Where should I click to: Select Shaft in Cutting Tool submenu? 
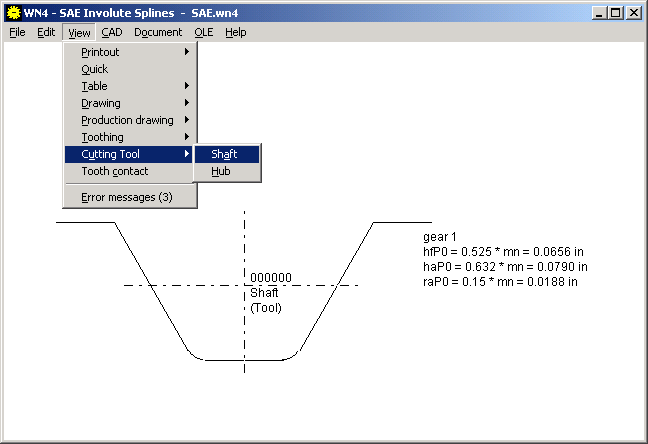click(227, 154)
